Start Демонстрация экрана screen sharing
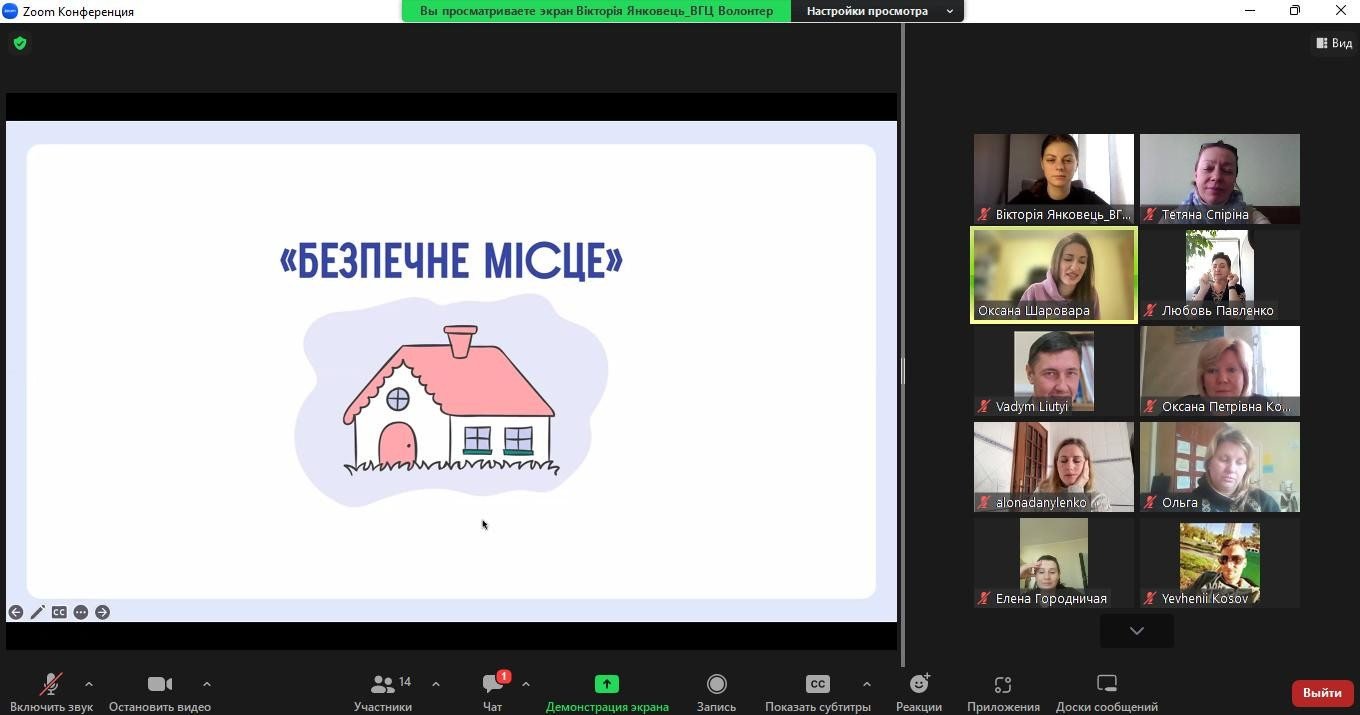The height and width of the screenshot is (715, 1360). coord(607,692)
